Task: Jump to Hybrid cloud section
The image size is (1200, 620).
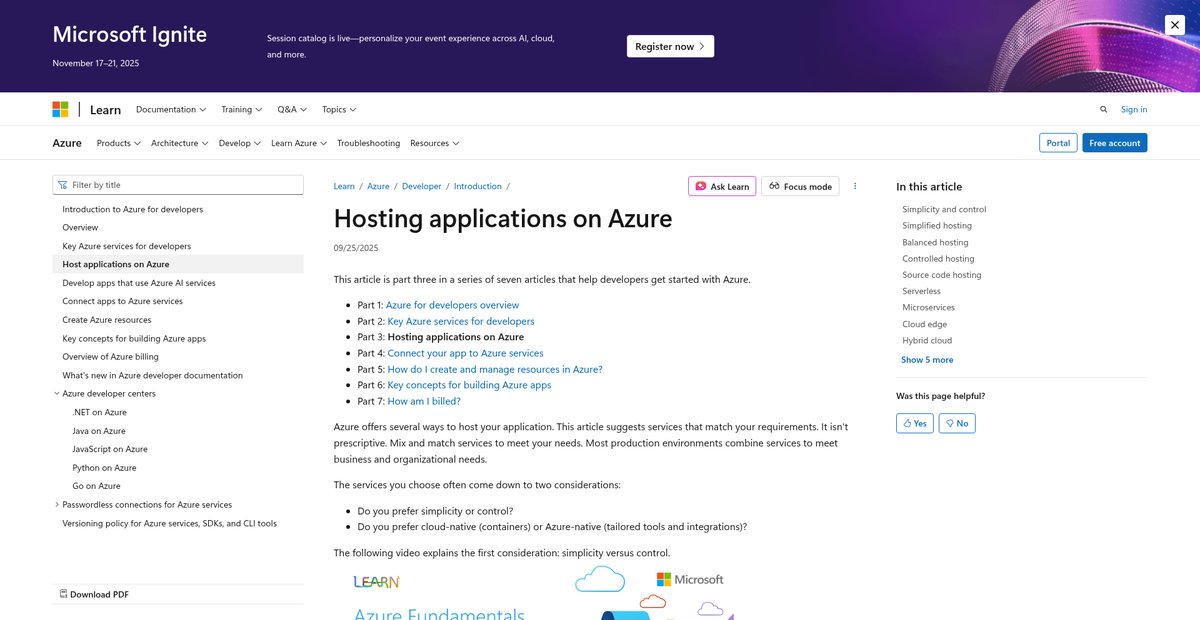Action: pyautogui.click(x=926, y=340)
